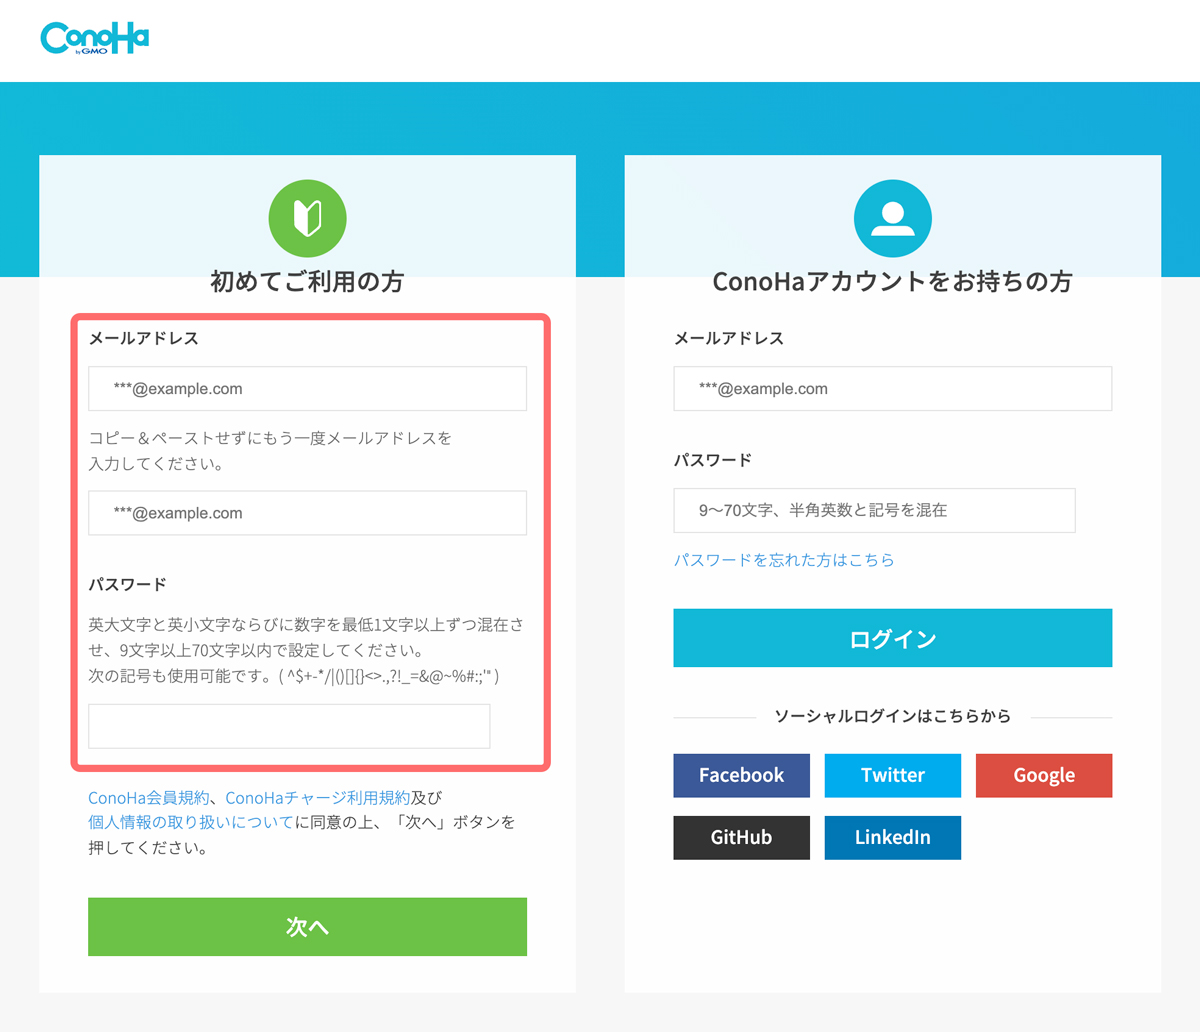Click the ConoHaアカウントをお持ちの方 heading
1200x1032 pixels.
coord(892,282)
